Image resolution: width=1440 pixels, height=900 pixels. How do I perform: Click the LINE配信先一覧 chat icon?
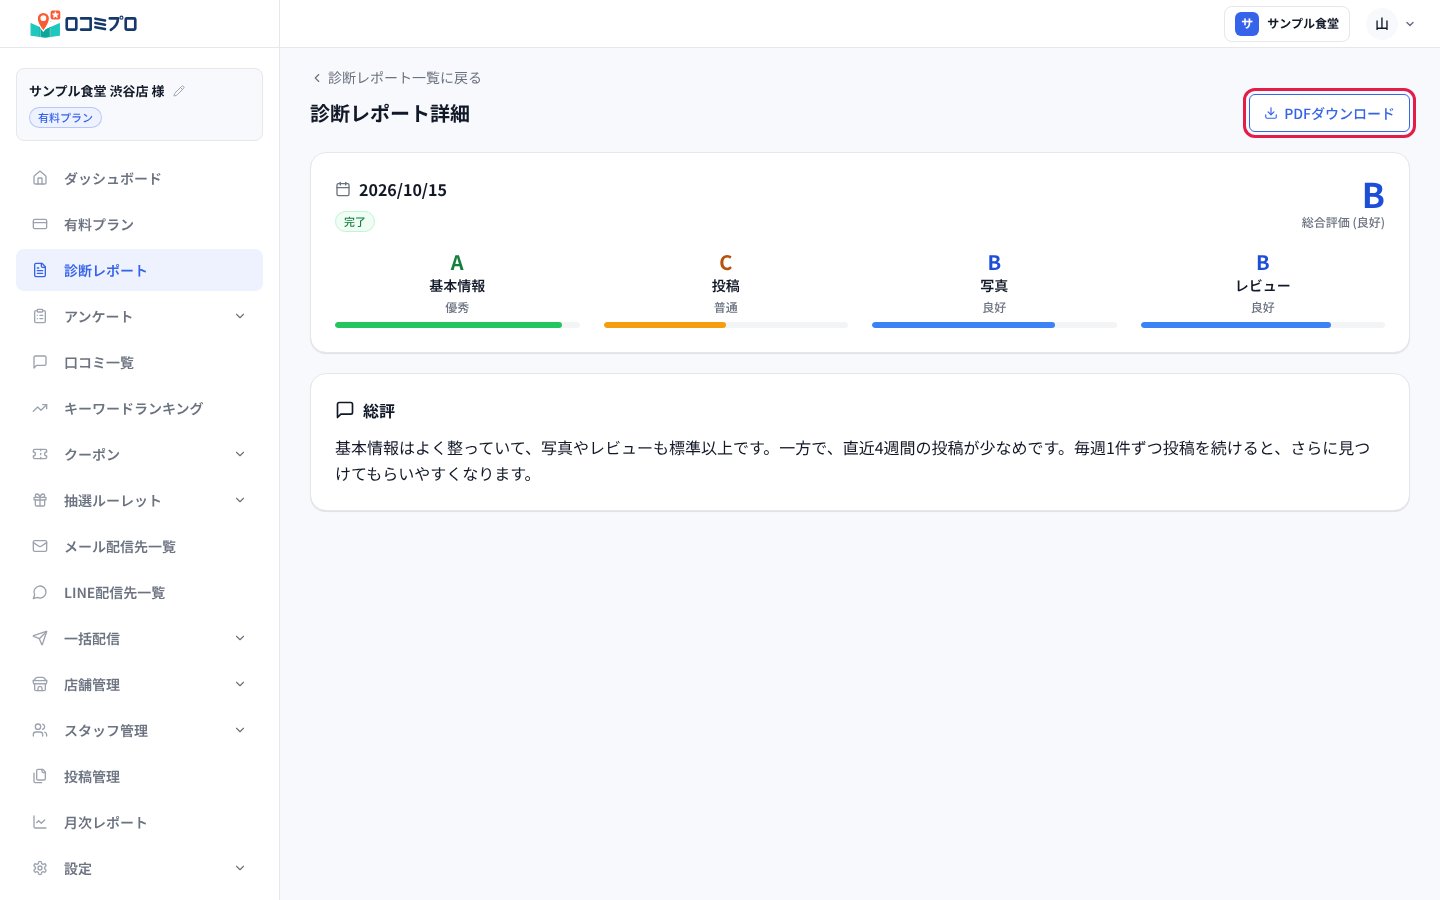click(x=40, y=592)
